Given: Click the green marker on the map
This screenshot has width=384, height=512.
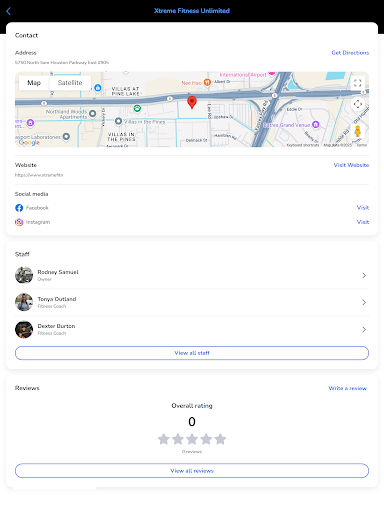Looking at the screenshot, I should [x=137, y=108].
